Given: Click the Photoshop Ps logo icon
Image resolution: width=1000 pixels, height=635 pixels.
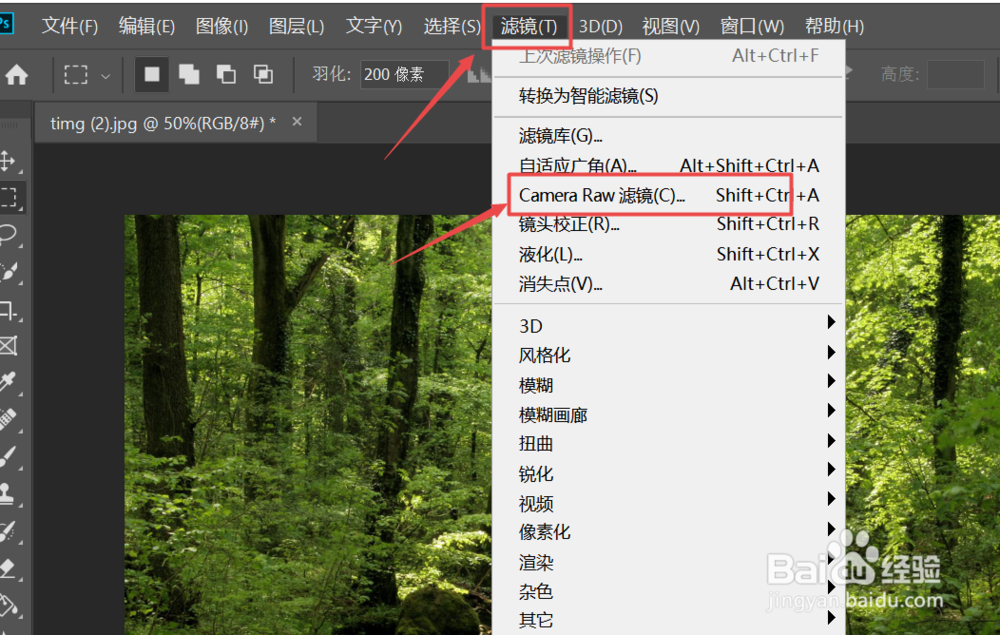Looking at the screenshot, I should (x=6, y=24).
